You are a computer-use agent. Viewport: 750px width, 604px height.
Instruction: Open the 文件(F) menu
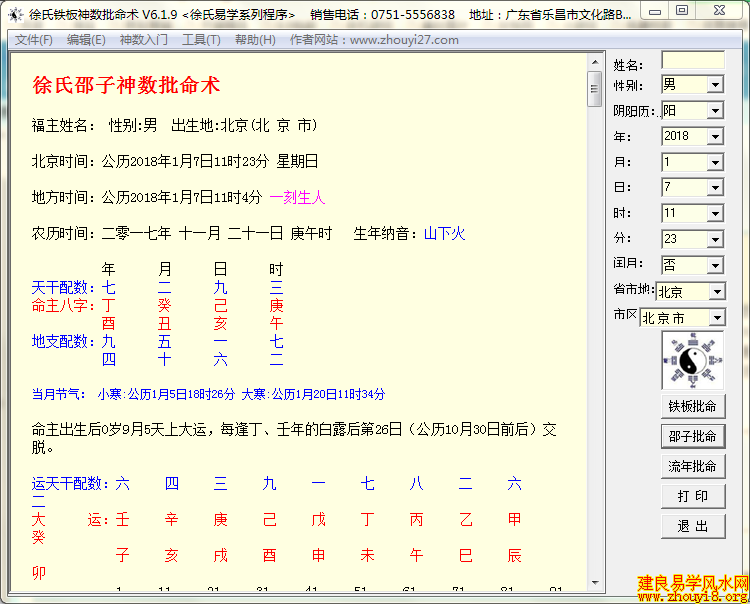[34, 40]
